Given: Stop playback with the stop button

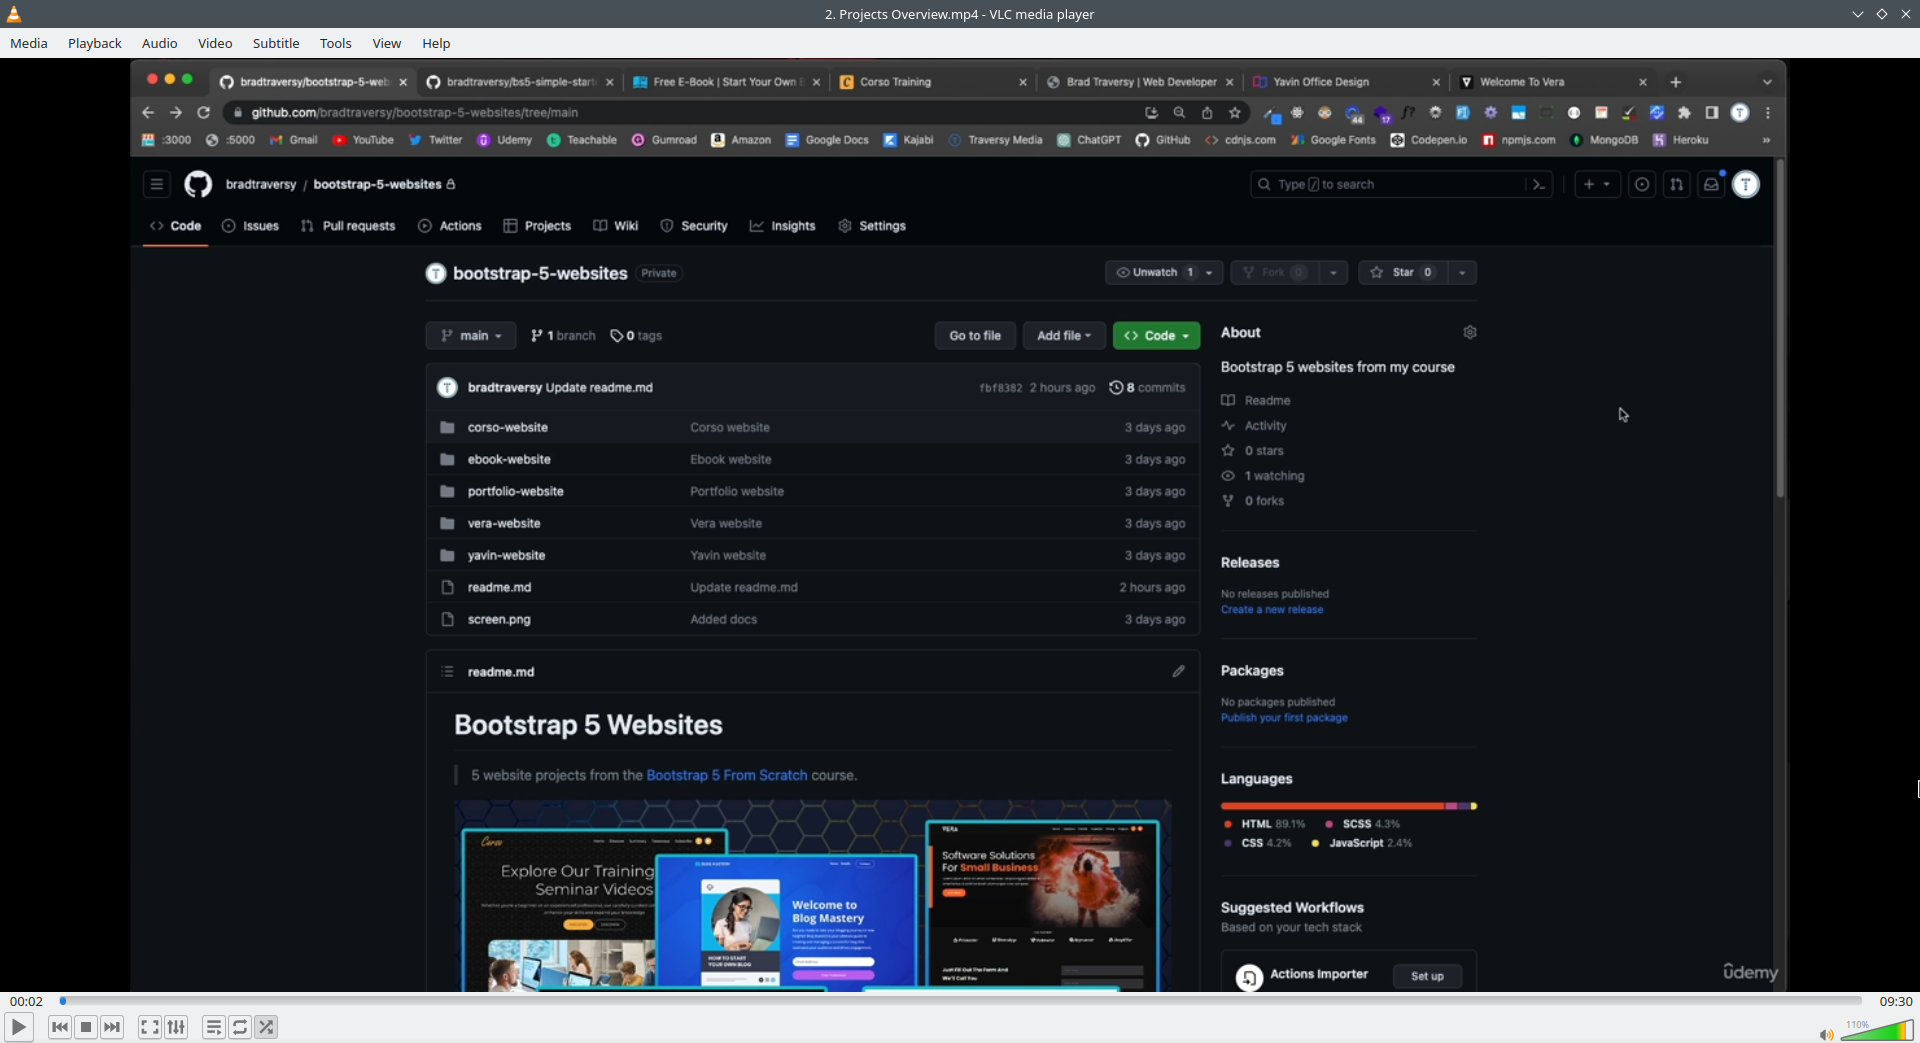Looking at the screenshot, I should pyautogui.click(x=86, y=1027).
